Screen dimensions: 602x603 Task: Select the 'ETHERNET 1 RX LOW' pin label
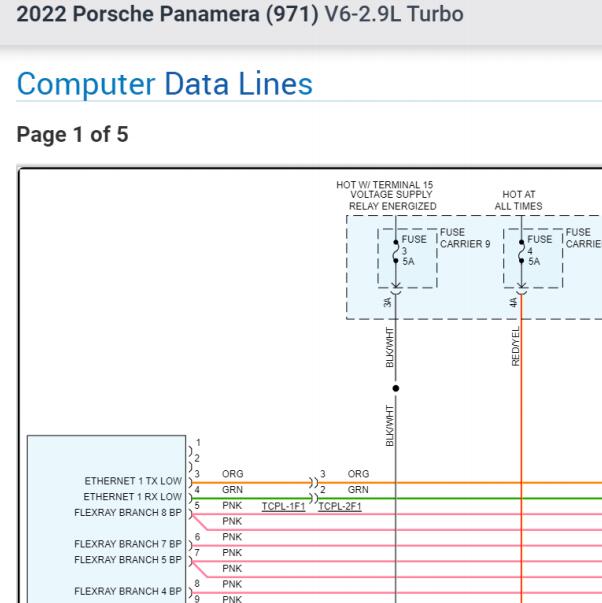tap(133, 497)
